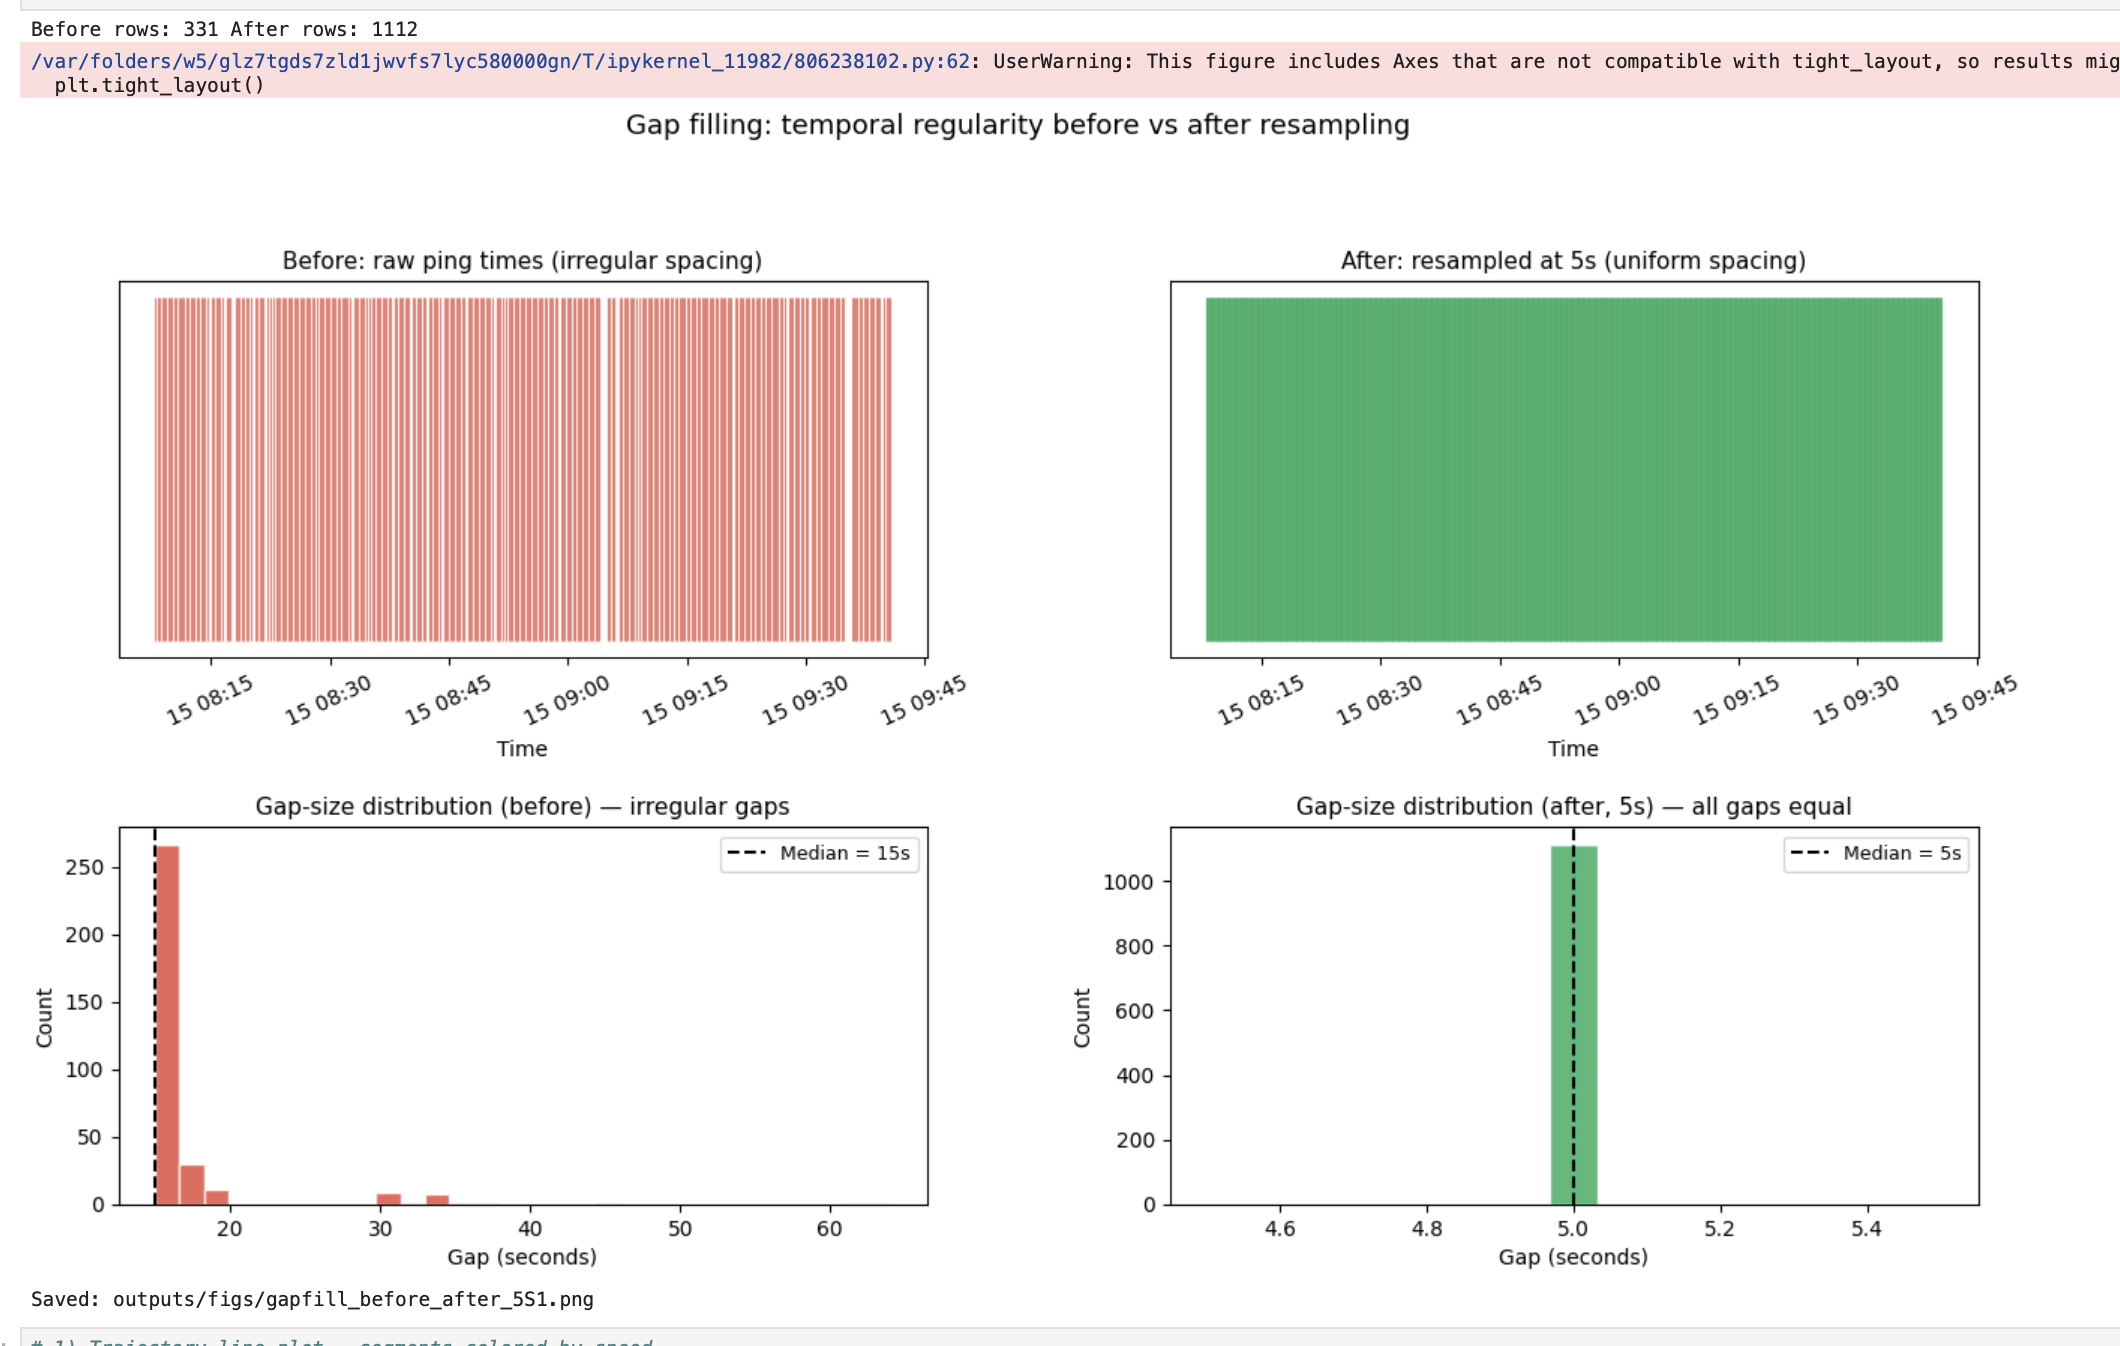Click the 'Saved: outputs/figs' output text line

[312, 1299]
